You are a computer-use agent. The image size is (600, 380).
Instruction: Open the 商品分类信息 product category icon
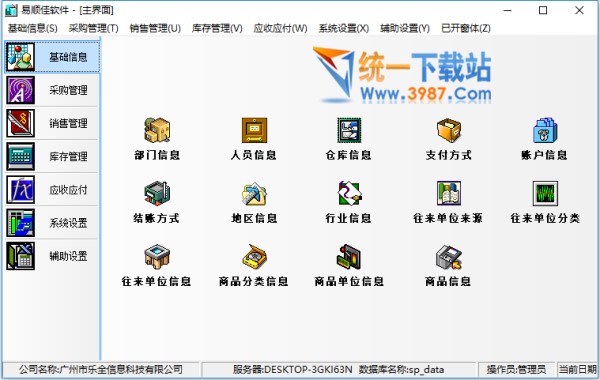pyautogui.click(x=254, y=256)
